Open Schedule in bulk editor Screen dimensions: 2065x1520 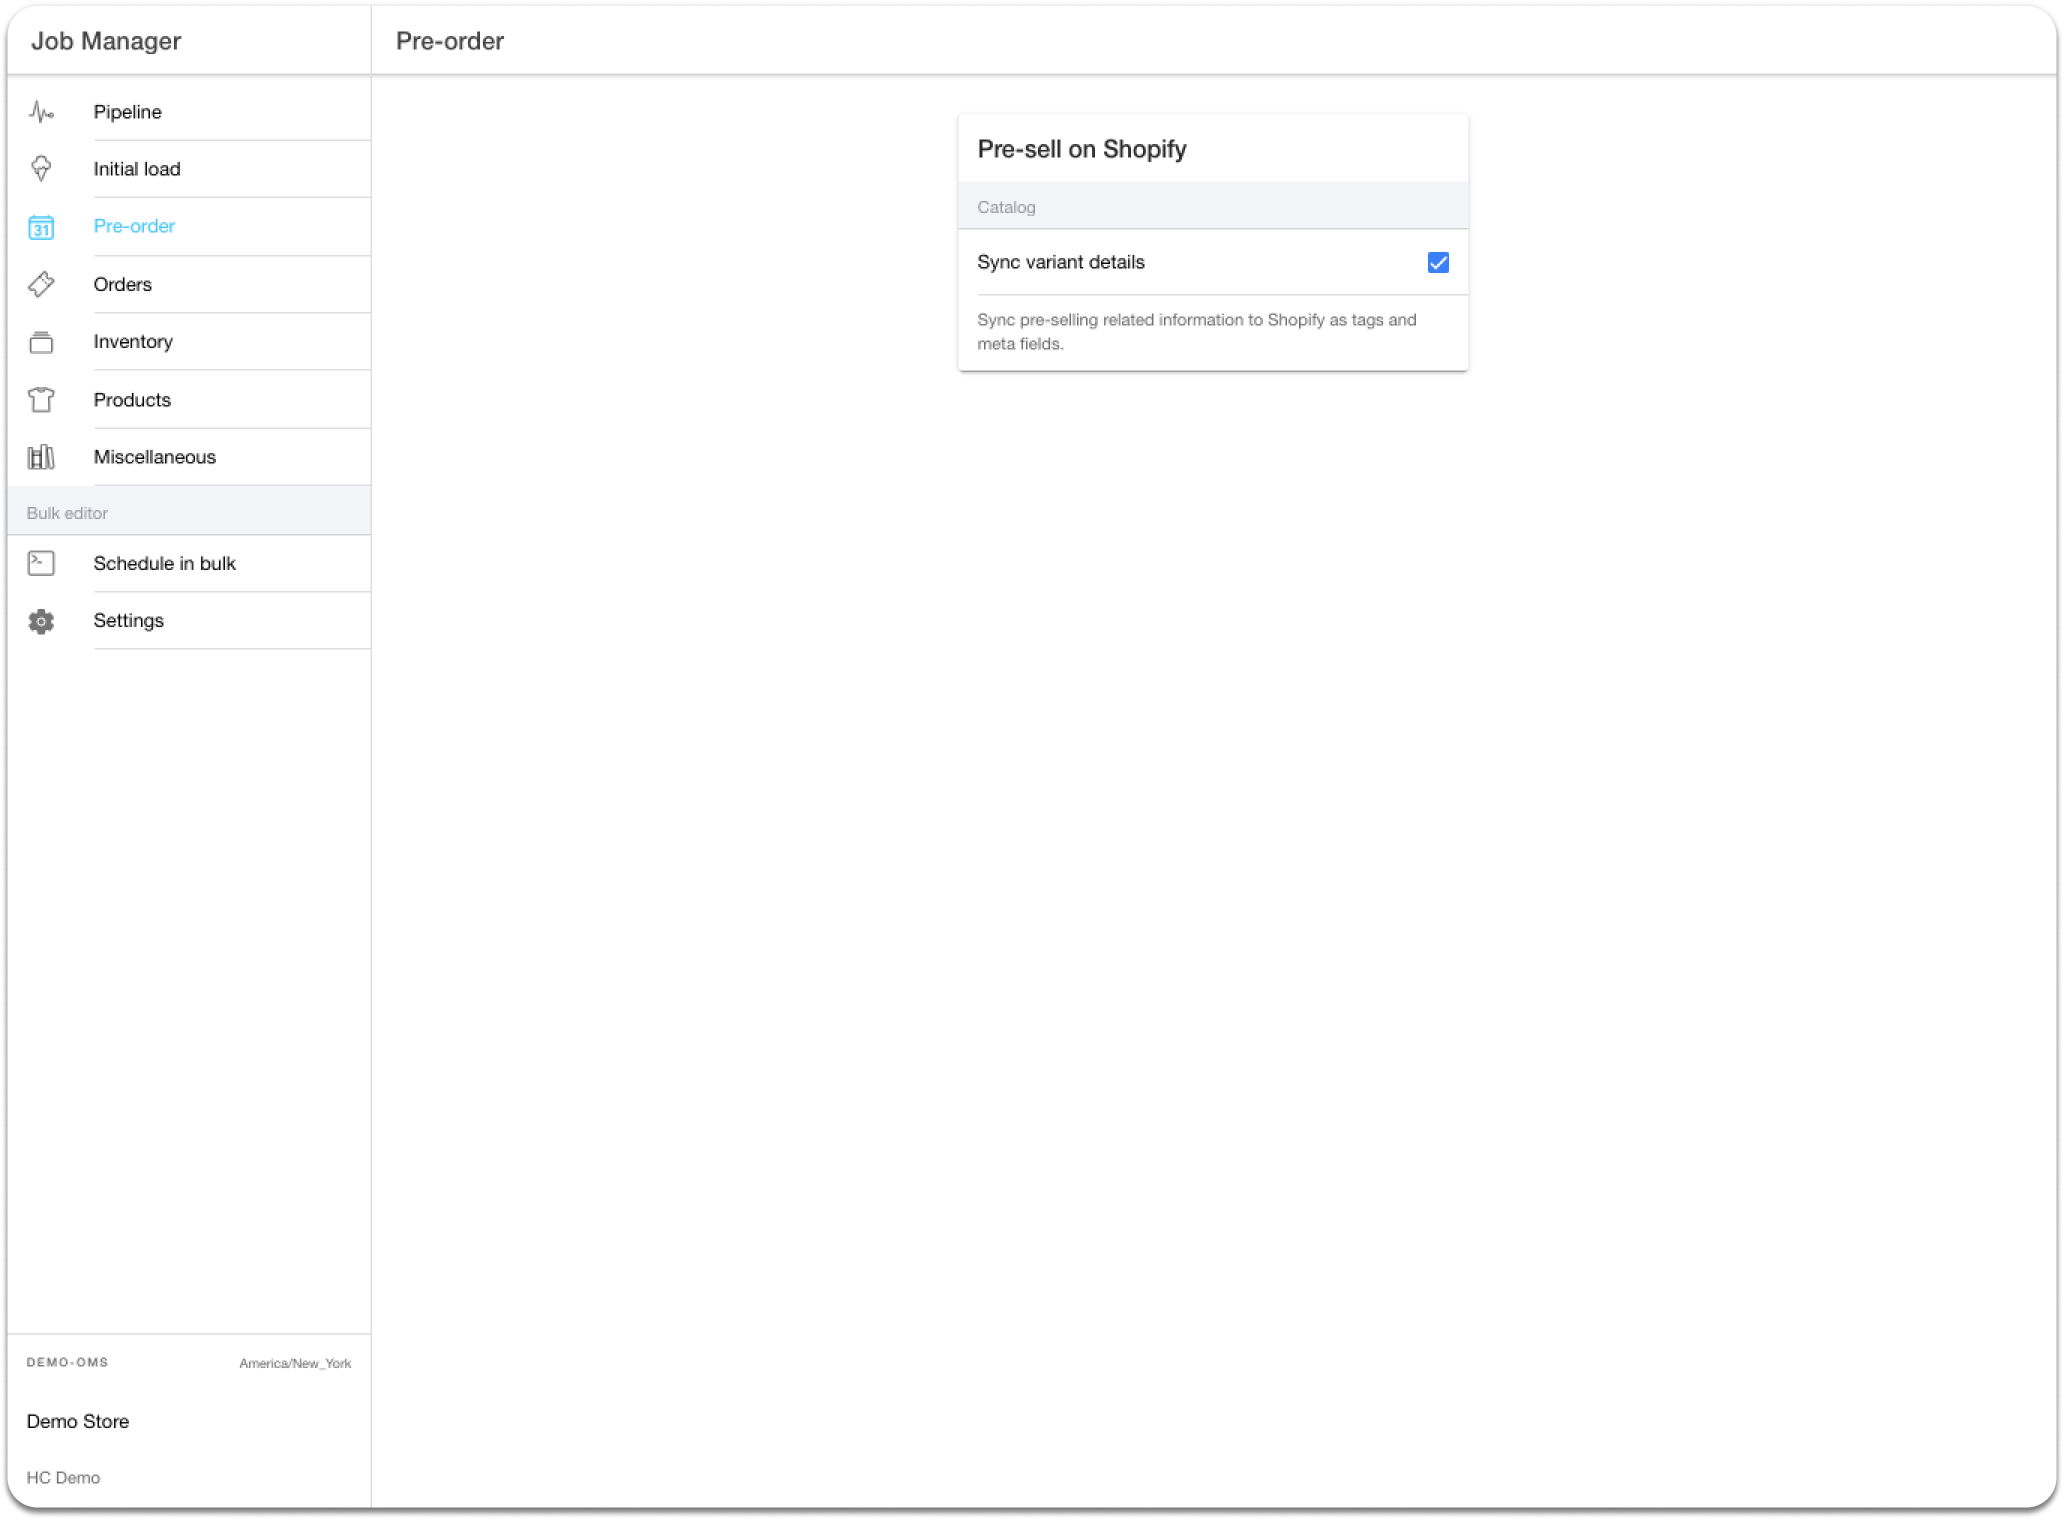[165, 563]
